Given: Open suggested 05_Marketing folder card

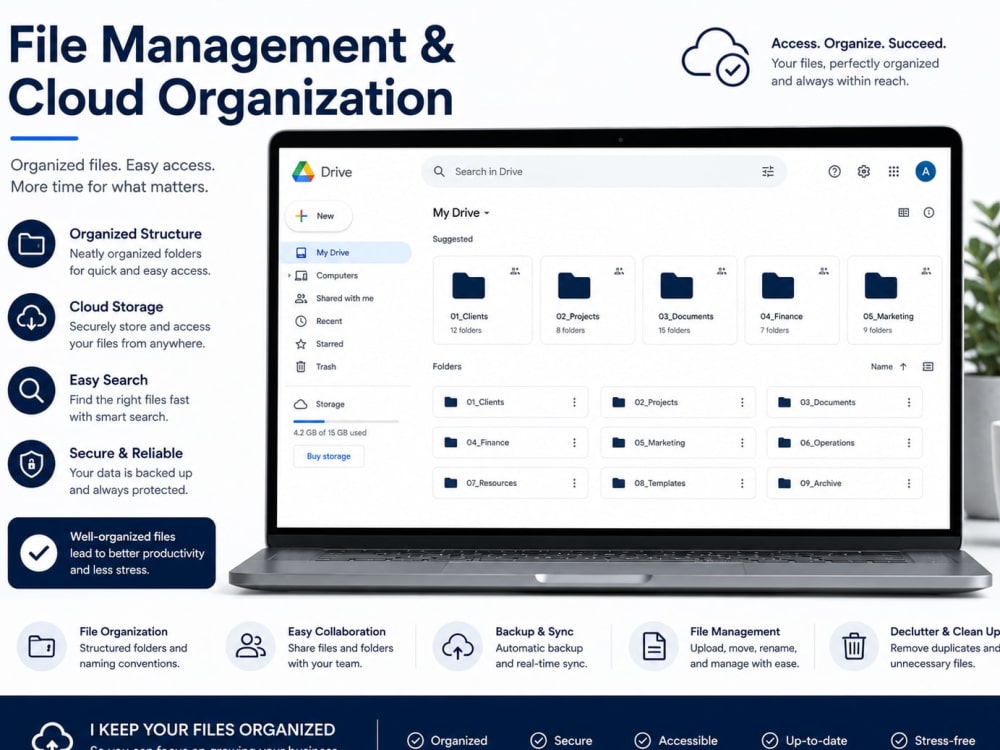Looking at the screenshot, I should 894,300.
